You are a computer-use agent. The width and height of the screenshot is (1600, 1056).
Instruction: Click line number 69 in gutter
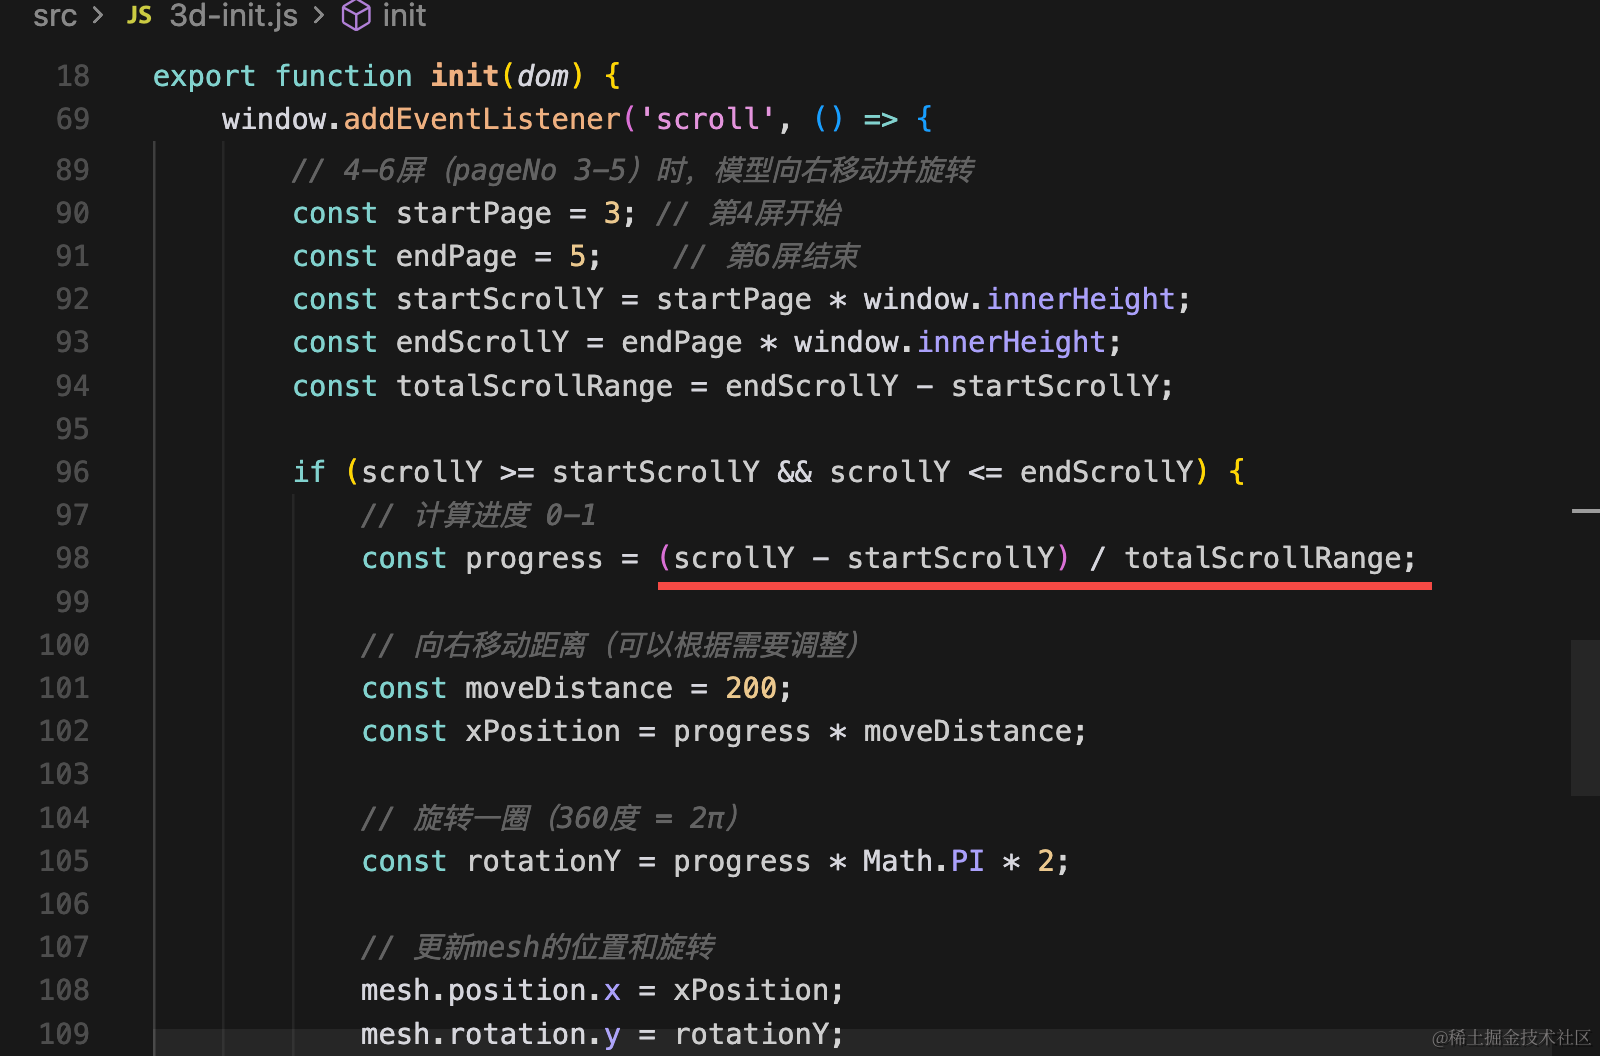point(73,119)
